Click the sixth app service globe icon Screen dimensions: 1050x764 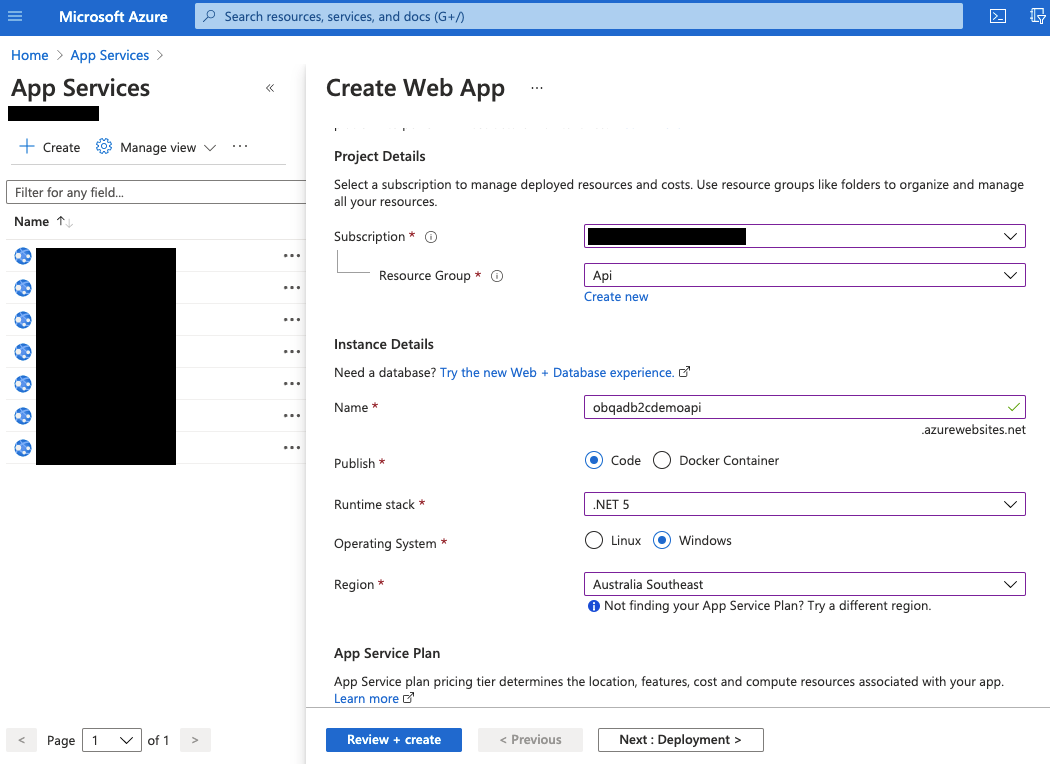23,416
